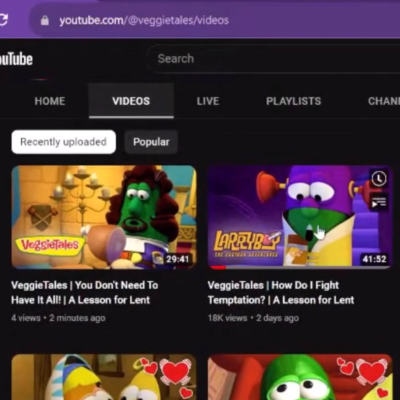The width and height of the screenshot is (400, 400).
Task: Open the 'How Do I Fight Temptation?' title
Action: [x=281, y=293]
